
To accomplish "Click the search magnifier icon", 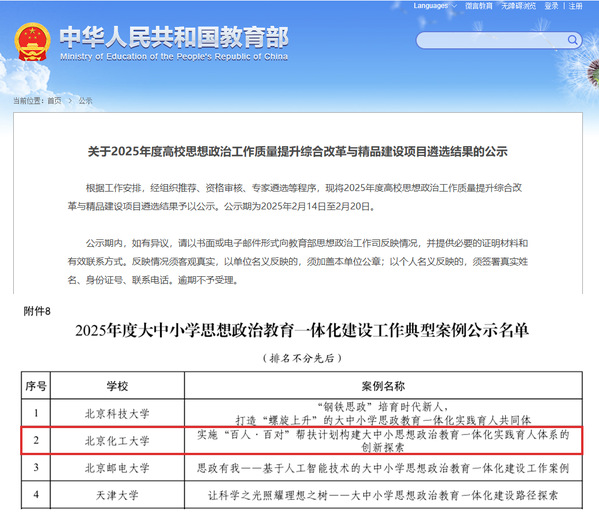I will (x=572, y=40).
